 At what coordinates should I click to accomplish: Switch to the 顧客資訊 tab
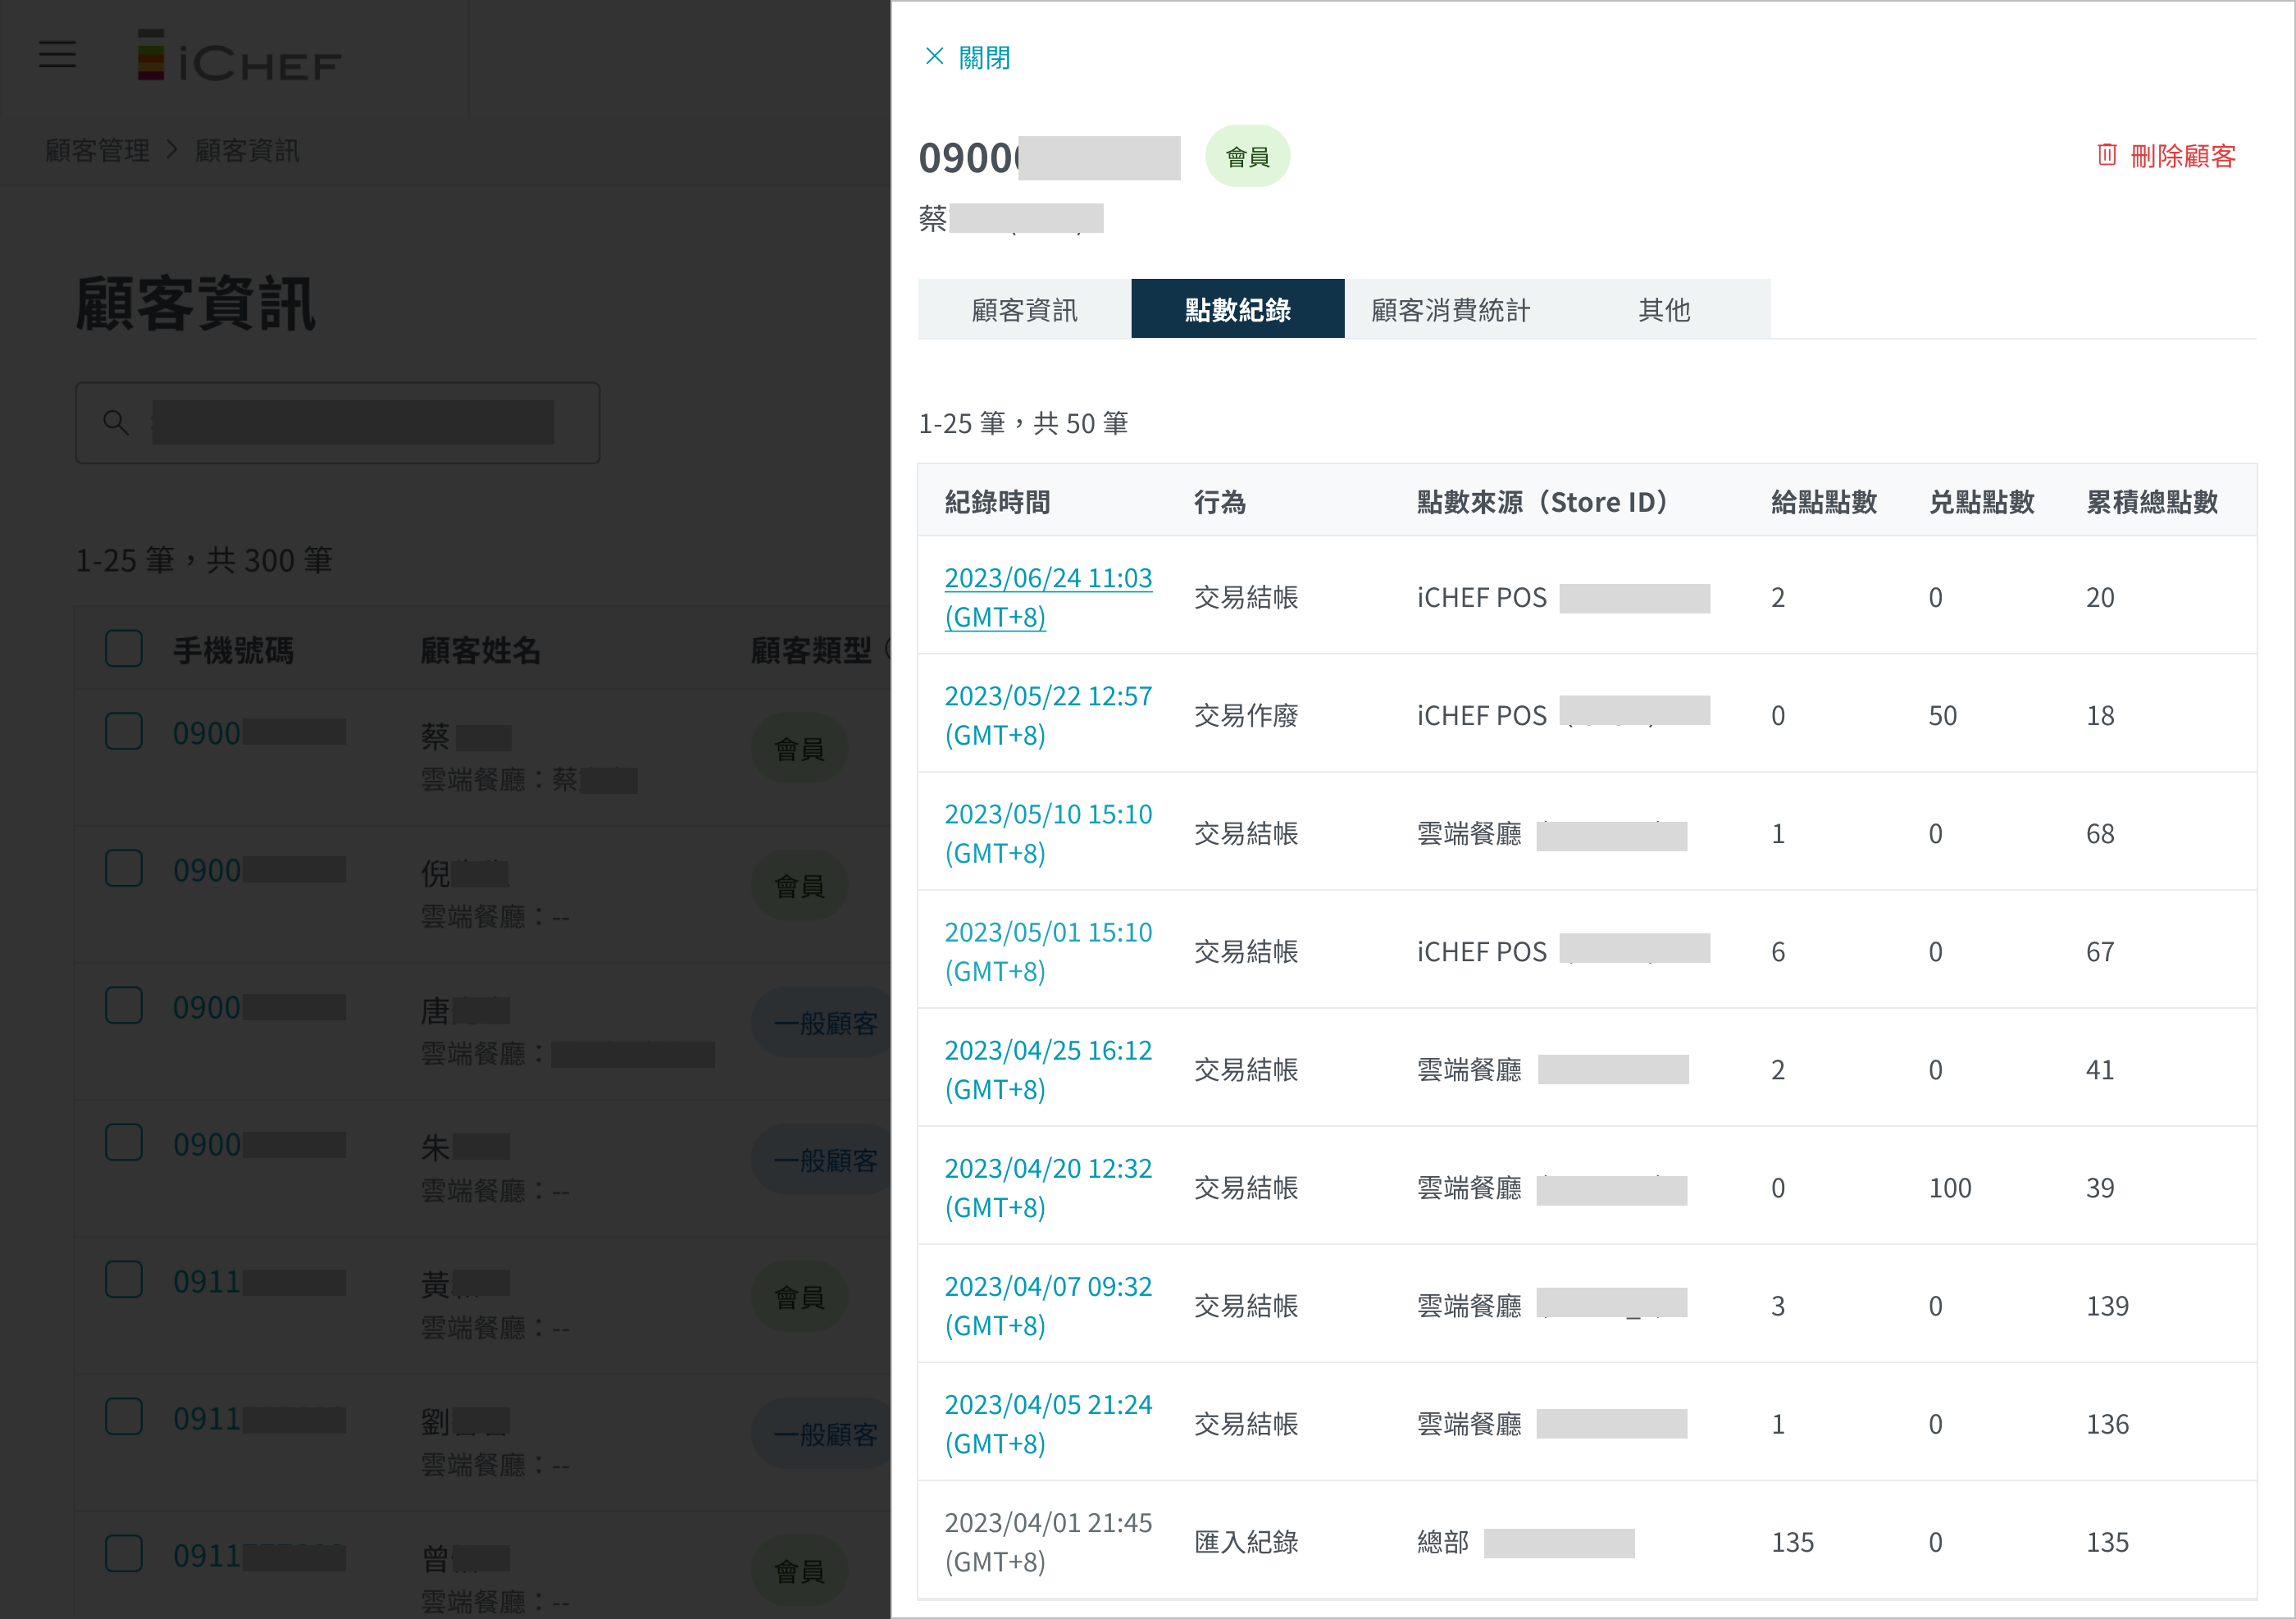coord(1024,310)
